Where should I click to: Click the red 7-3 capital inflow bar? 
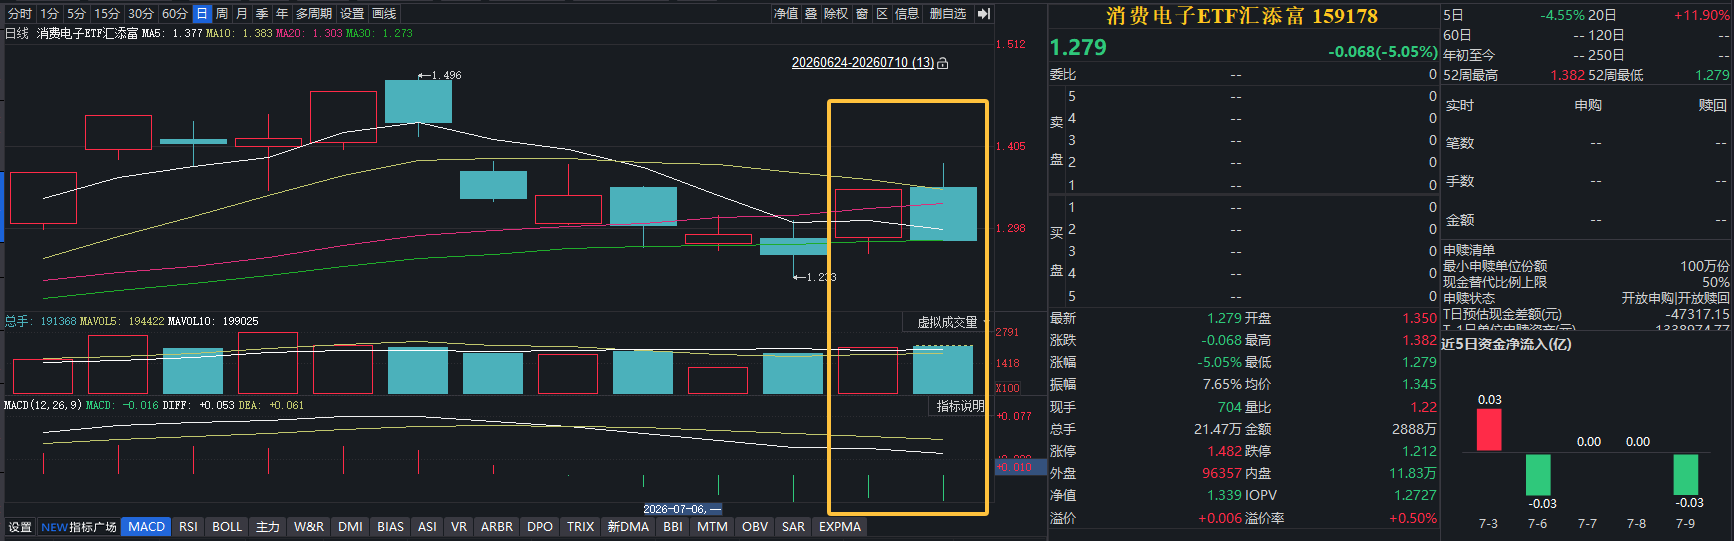click(1489, 430)
